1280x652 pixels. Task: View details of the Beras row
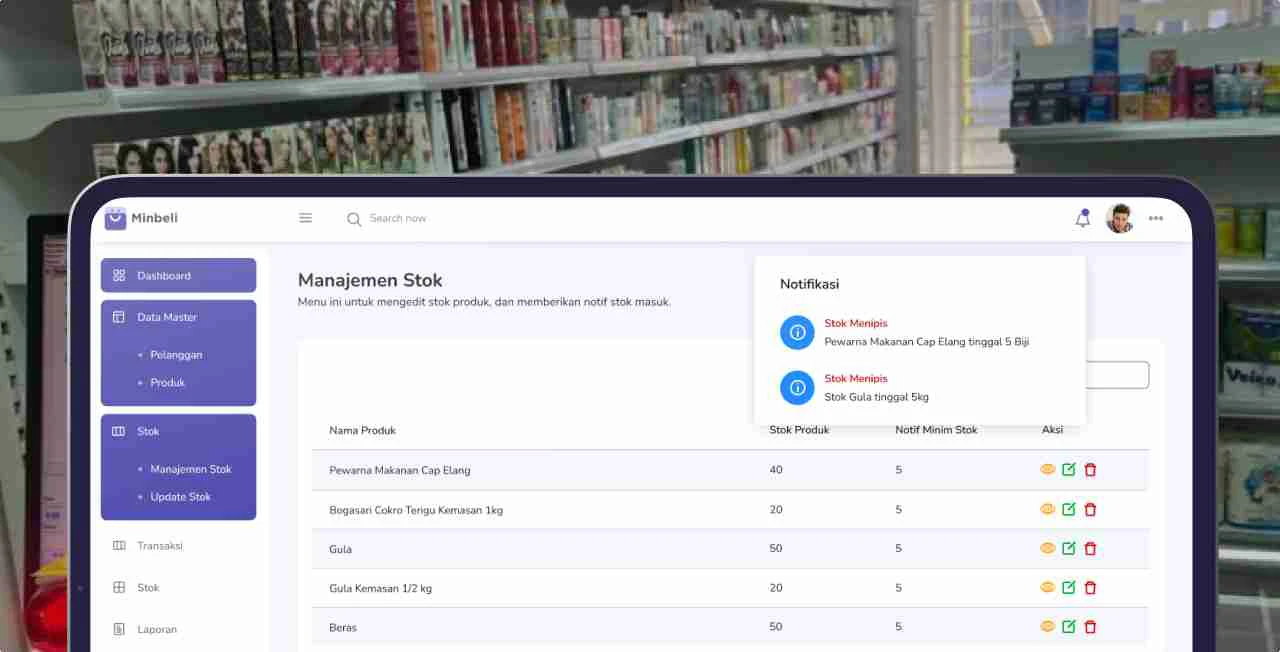(1048, 626)
